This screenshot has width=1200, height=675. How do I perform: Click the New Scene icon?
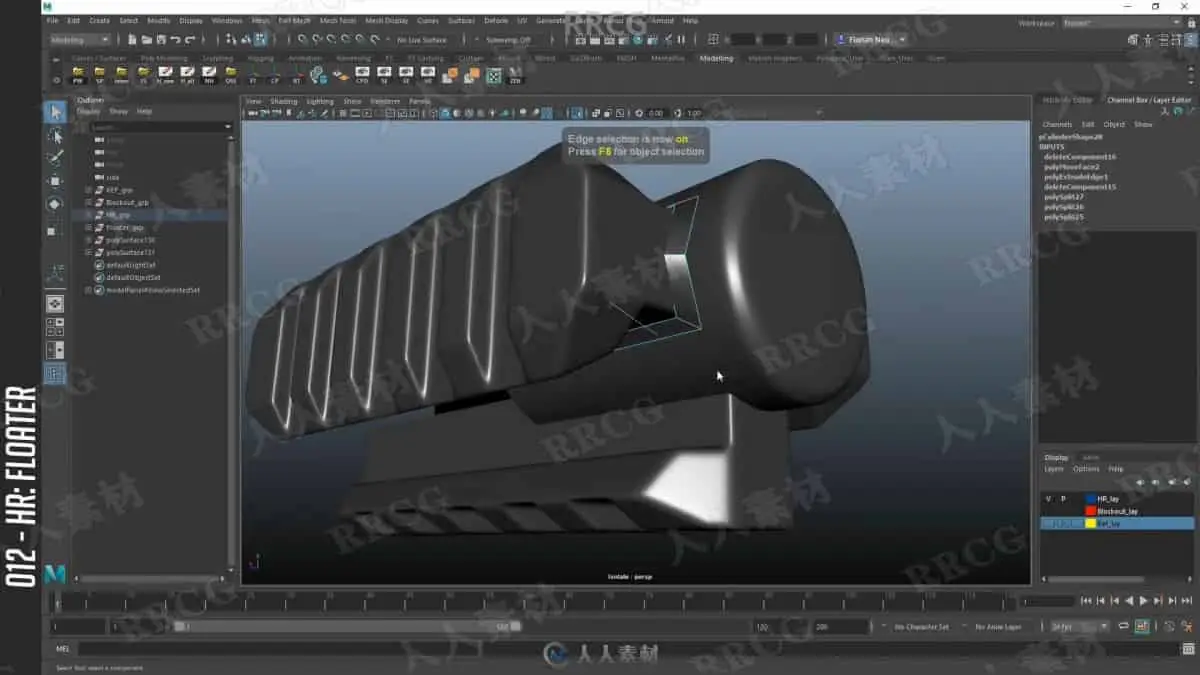point(132,40)
